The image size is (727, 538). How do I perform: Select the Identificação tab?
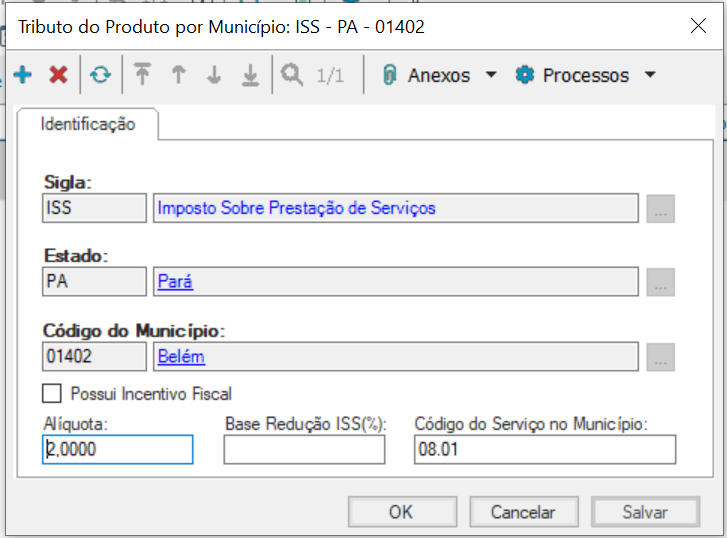[x=88, y=124]
